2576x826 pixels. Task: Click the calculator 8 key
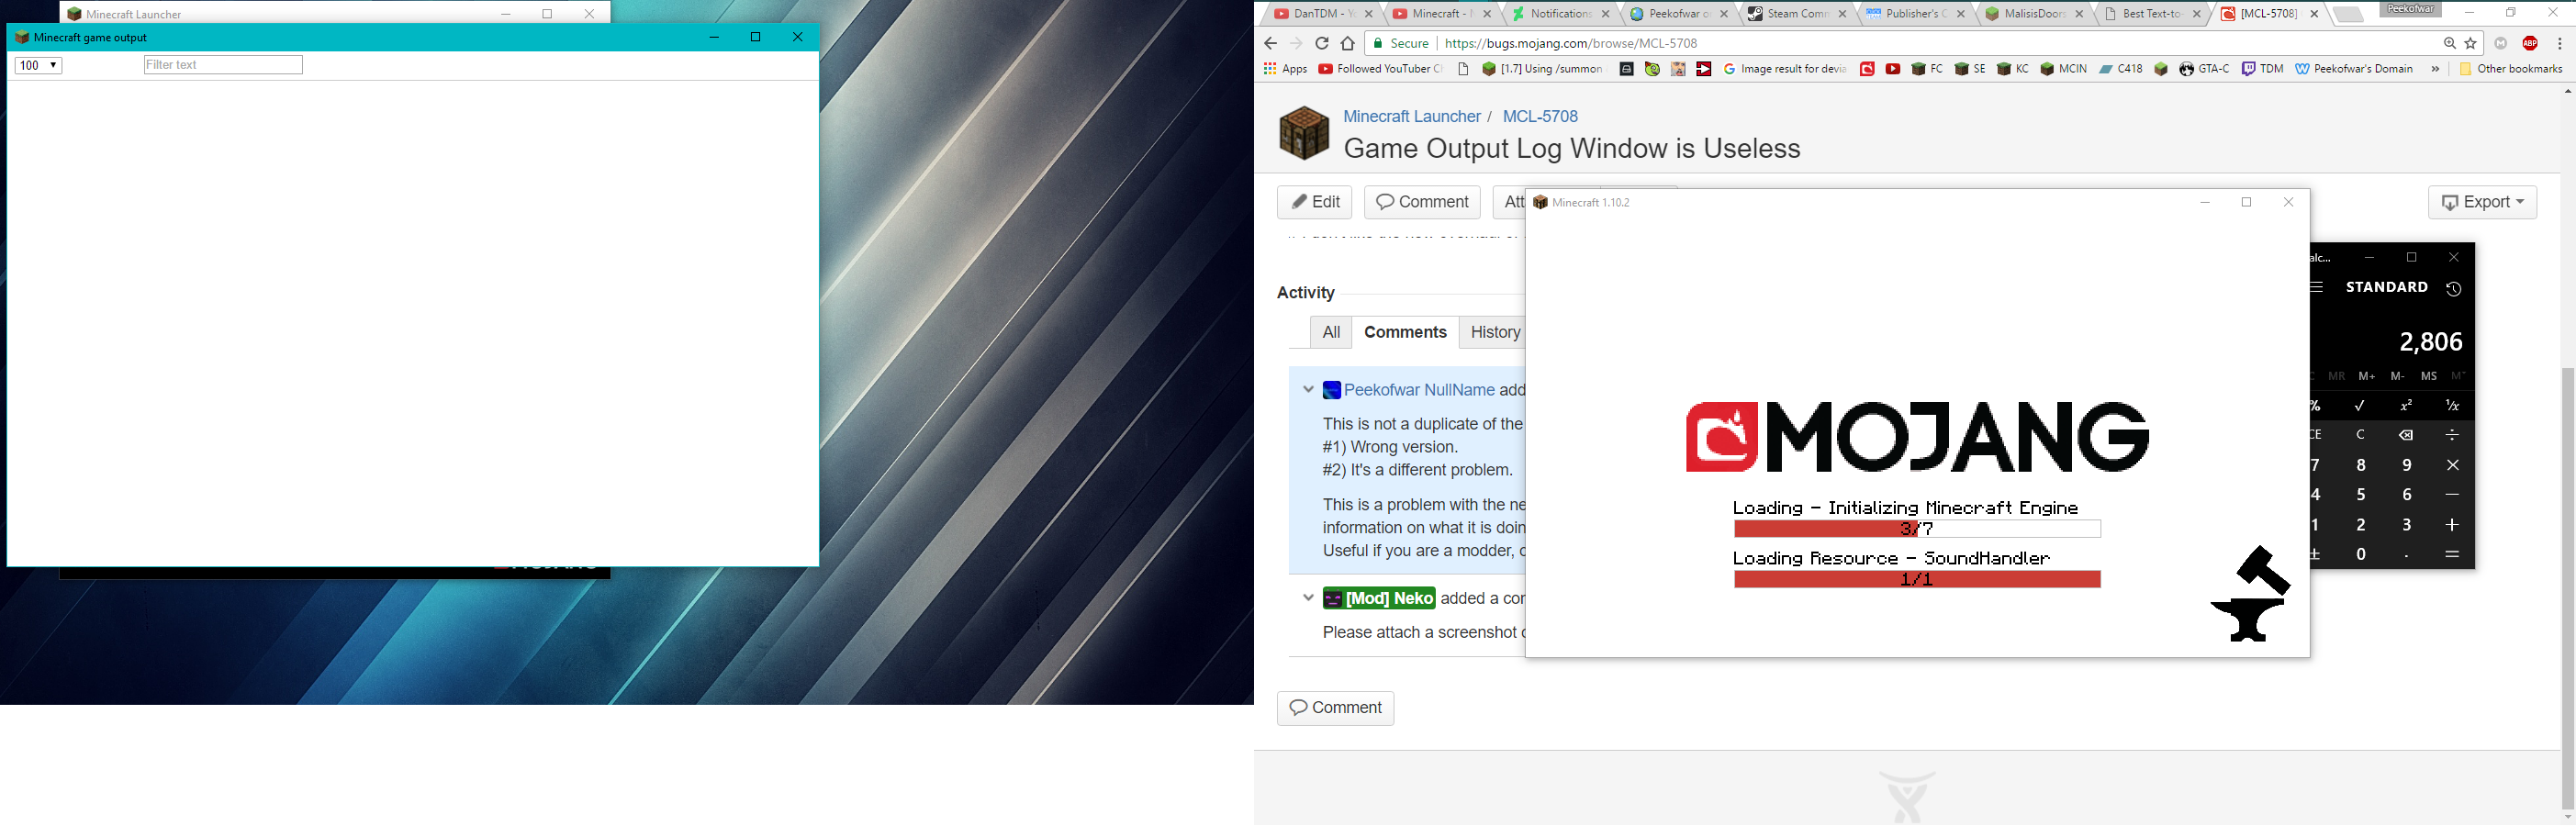click(2360, 465)
